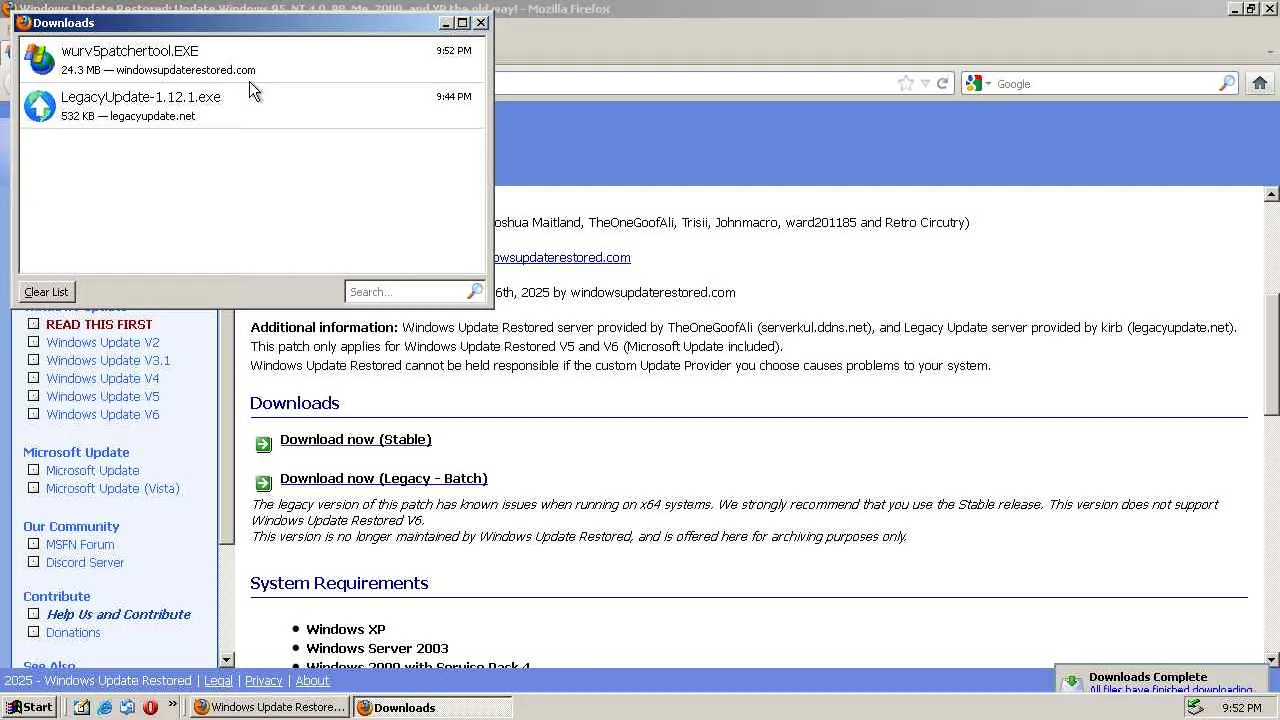
Task: Click the Download now (Stable) link
Action: coord(356,439)
